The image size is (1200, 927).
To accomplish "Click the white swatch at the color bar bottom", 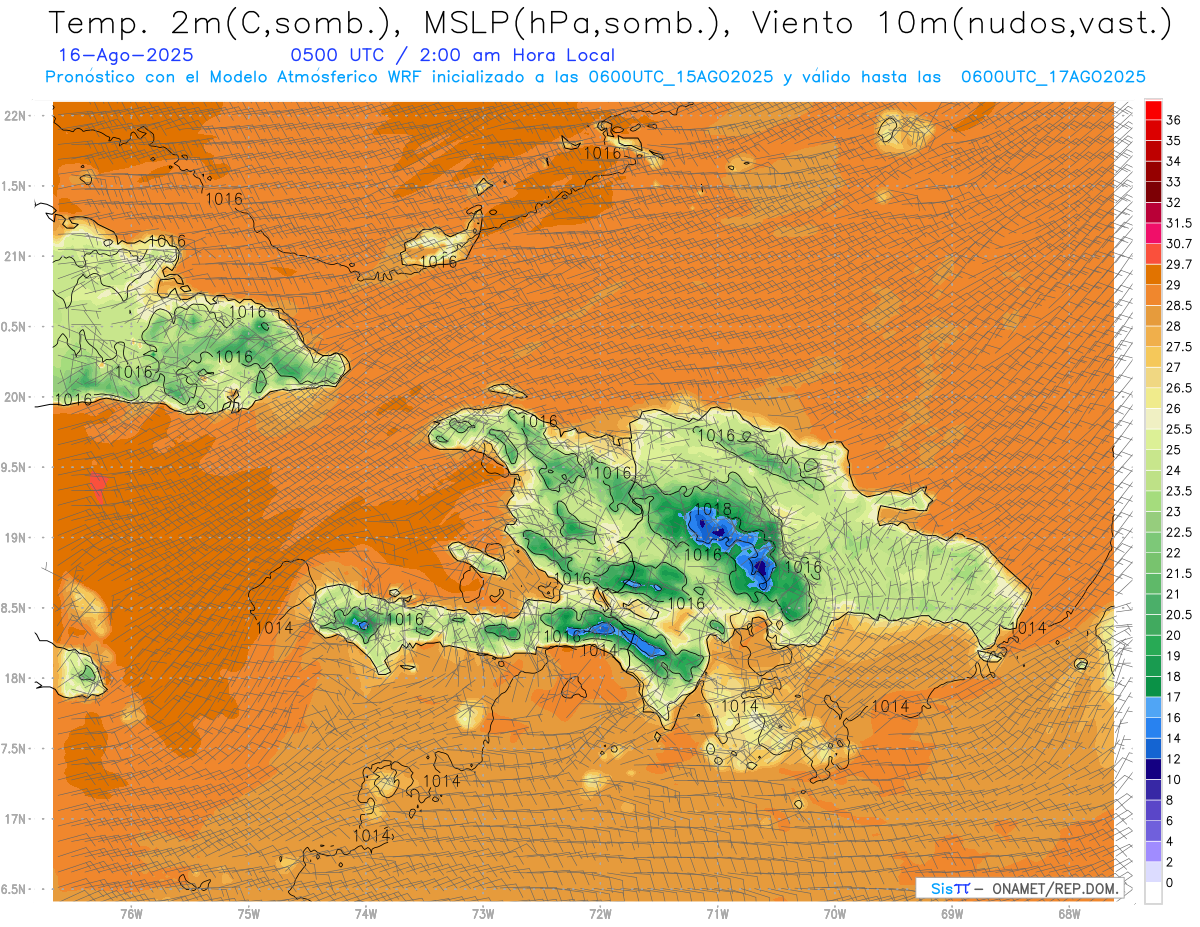I will click(1153, 893).
